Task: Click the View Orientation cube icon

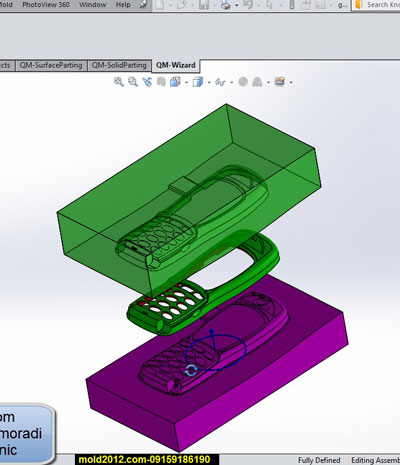Action: pos(175,82)
